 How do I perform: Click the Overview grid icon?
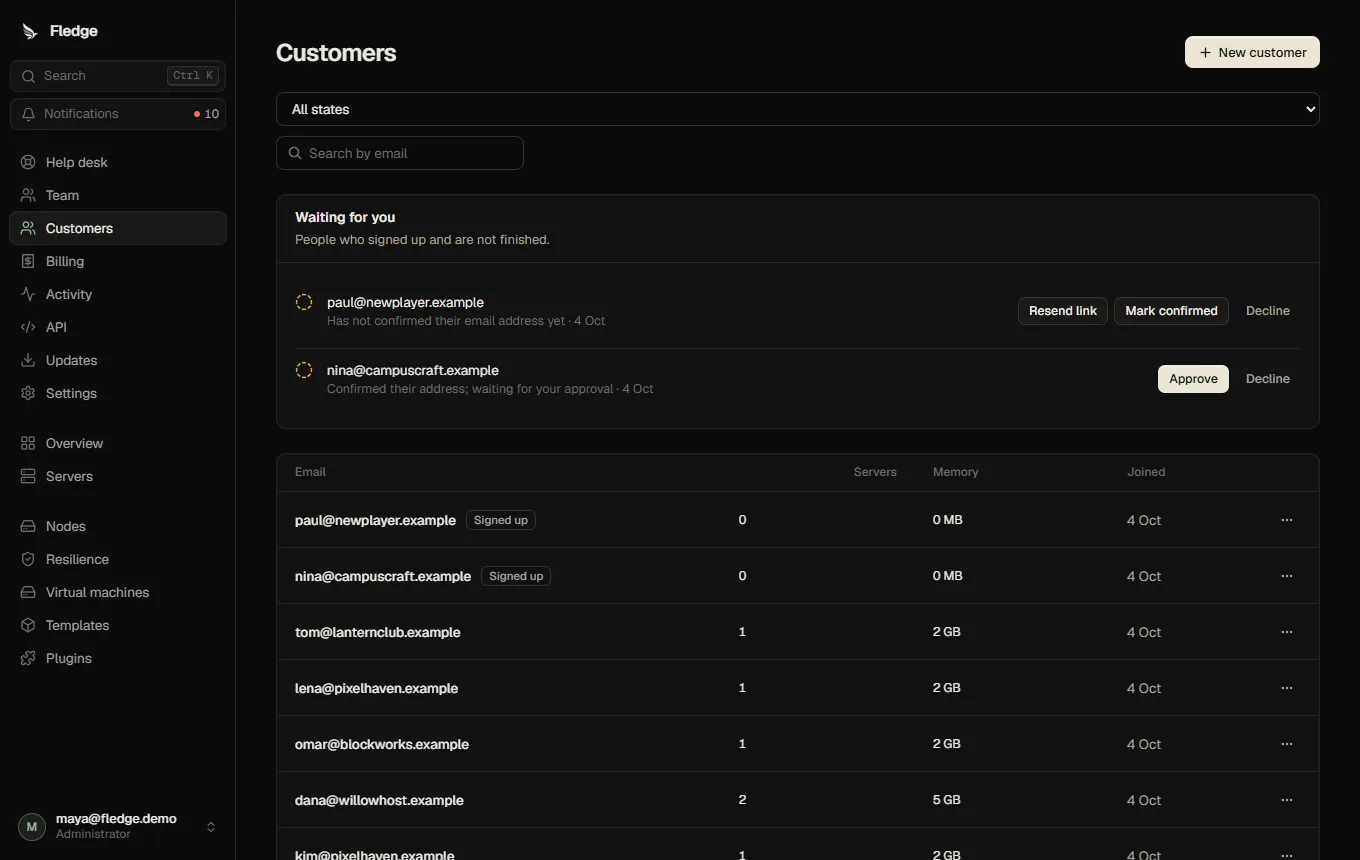pos(28,443)
